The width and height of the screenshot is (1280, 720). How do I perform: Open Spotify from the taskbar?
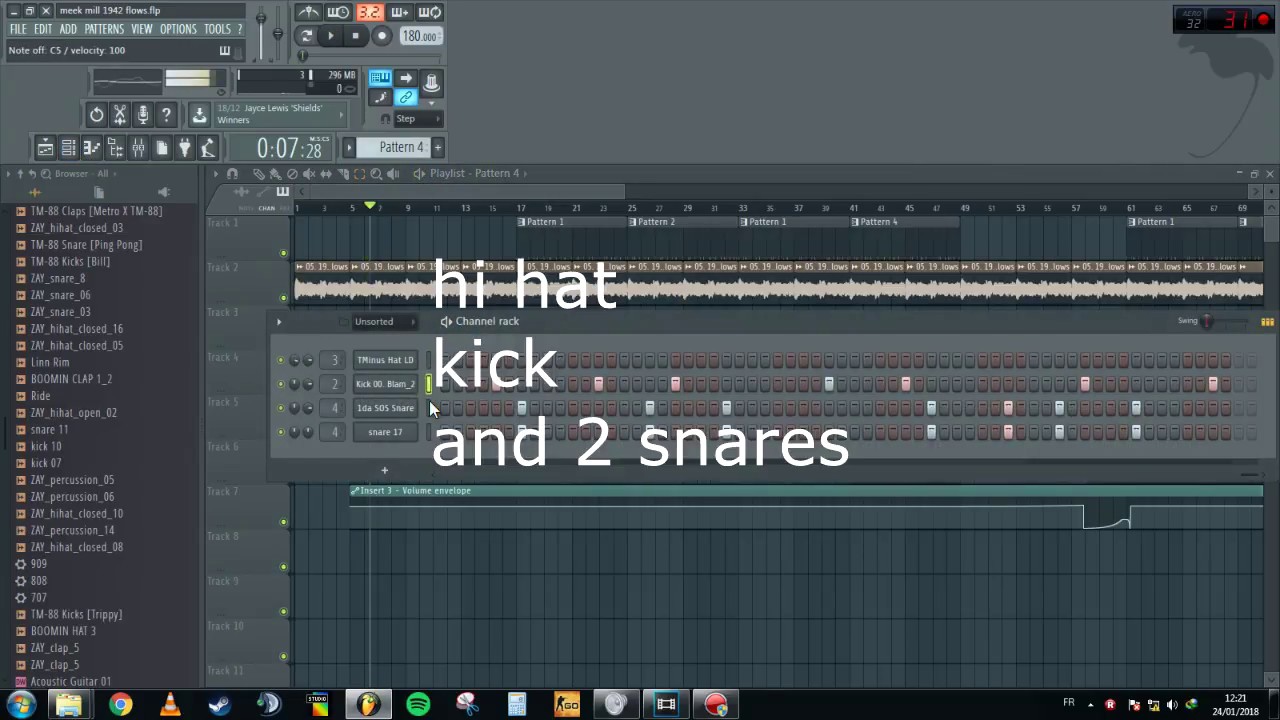pos(418,705)
